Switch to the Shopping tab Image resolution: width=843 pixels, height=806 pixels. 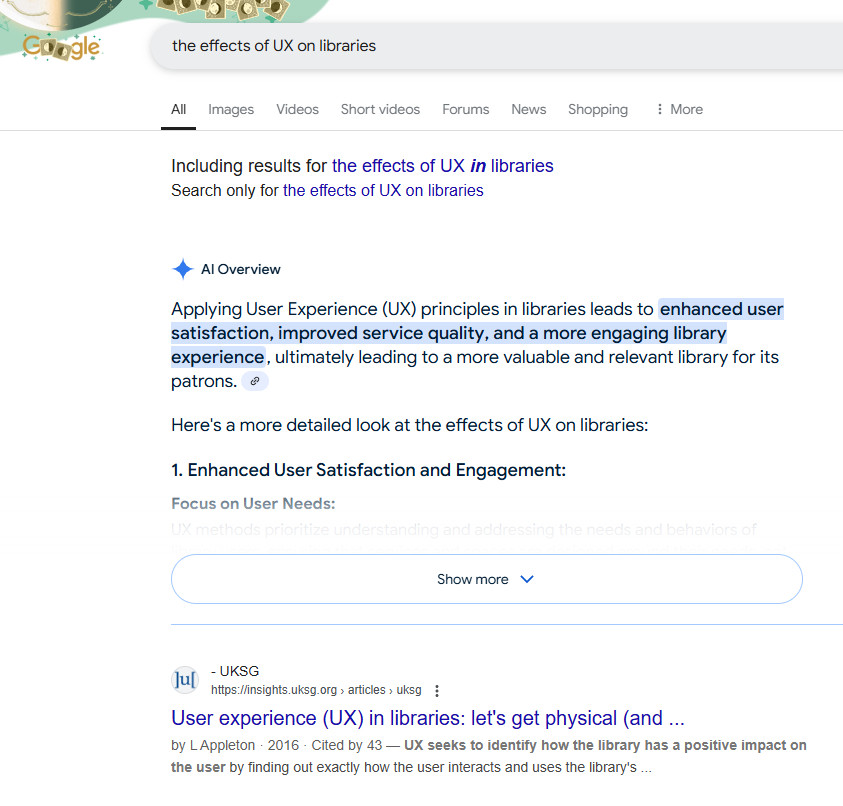(x=598, y=109)
